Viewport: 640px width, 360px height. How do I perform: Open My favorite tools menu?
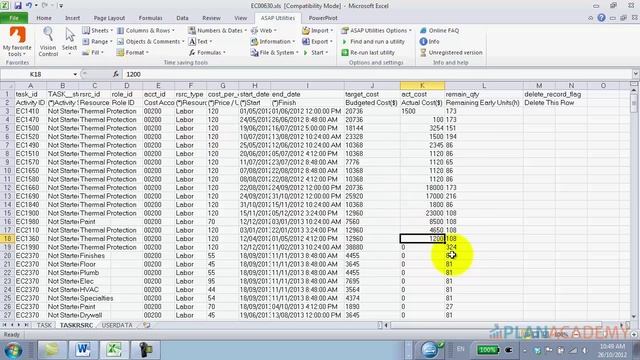(x=16, y=42)
